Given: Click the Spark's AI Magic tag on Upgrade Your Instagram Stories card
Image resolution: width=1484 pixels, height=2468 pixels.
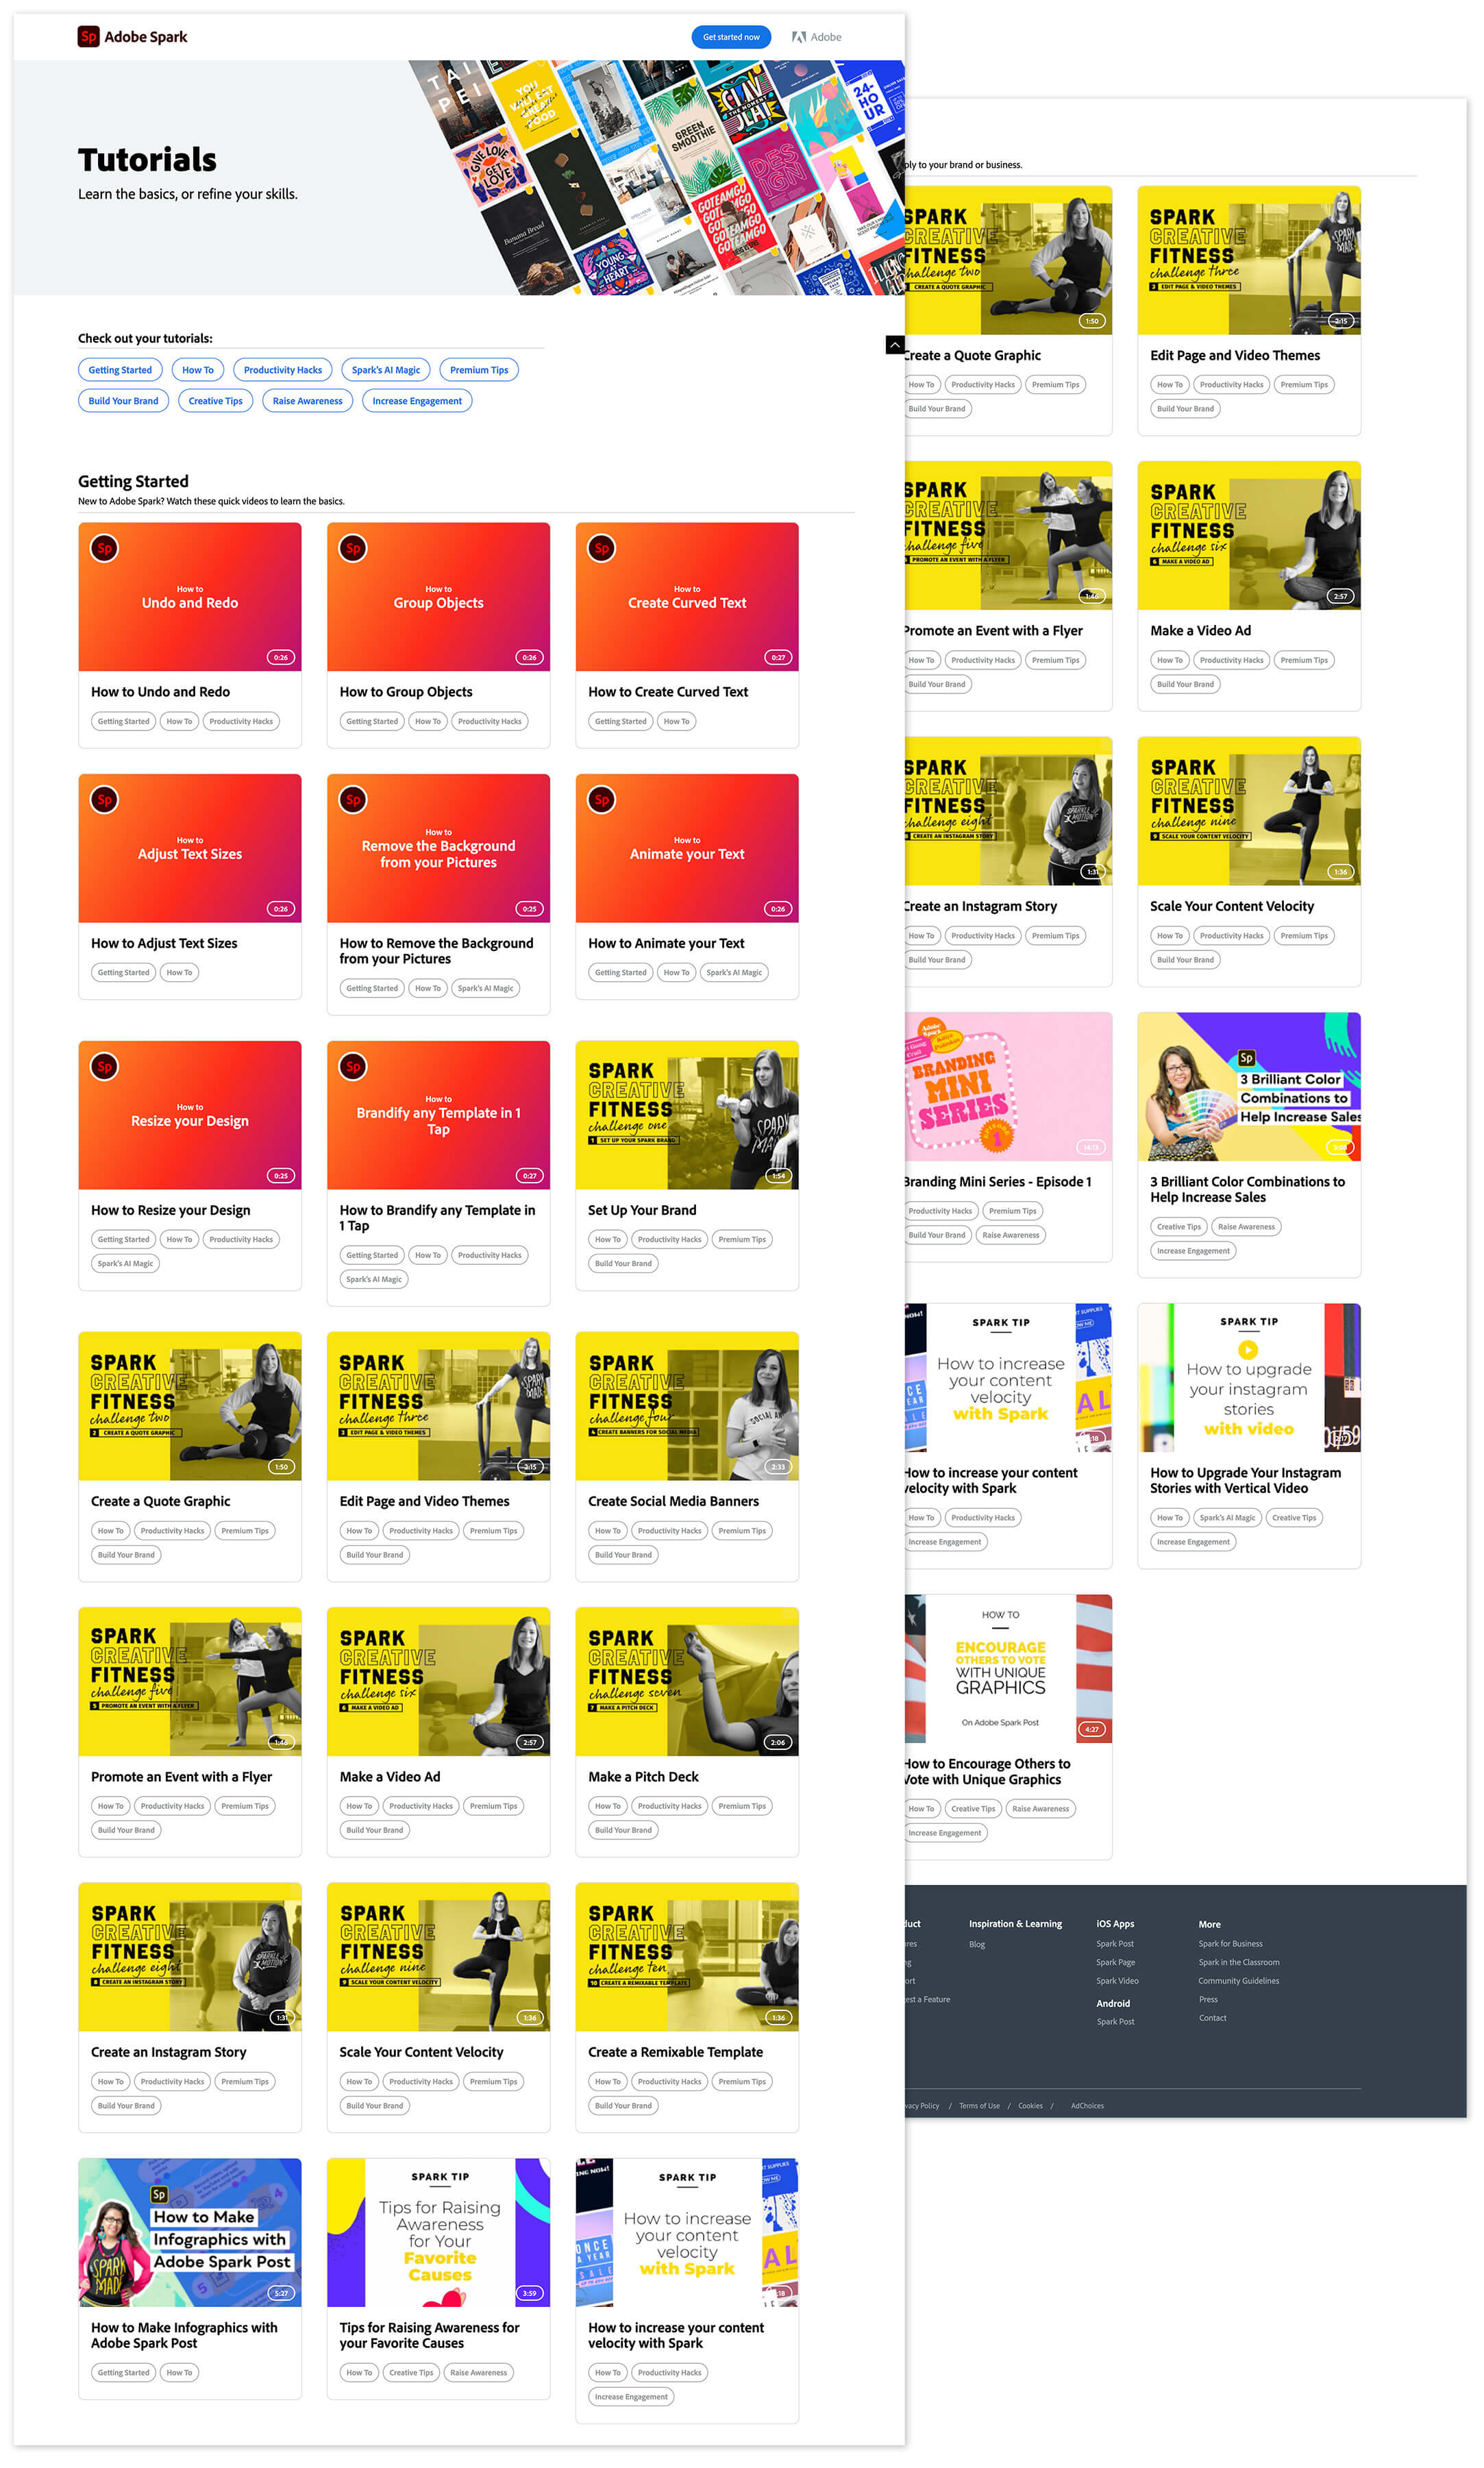Looking at the screenshot, I should [x=1227, y=1518].
